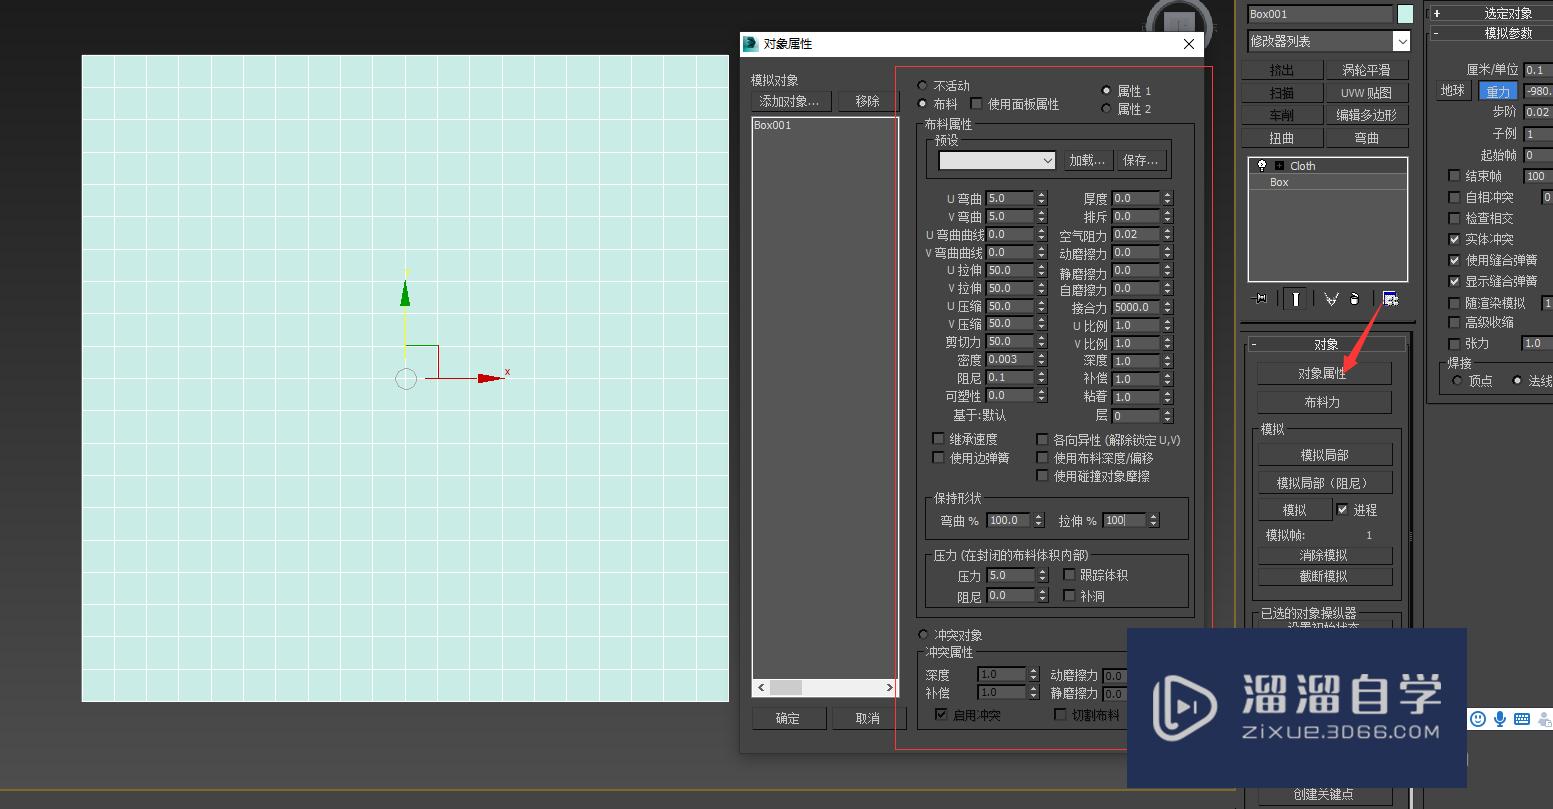Viewport: 1553px width, 809px height.
Task: Tick the 使用边弹簧 checkbox
Action: coord(938,457)
